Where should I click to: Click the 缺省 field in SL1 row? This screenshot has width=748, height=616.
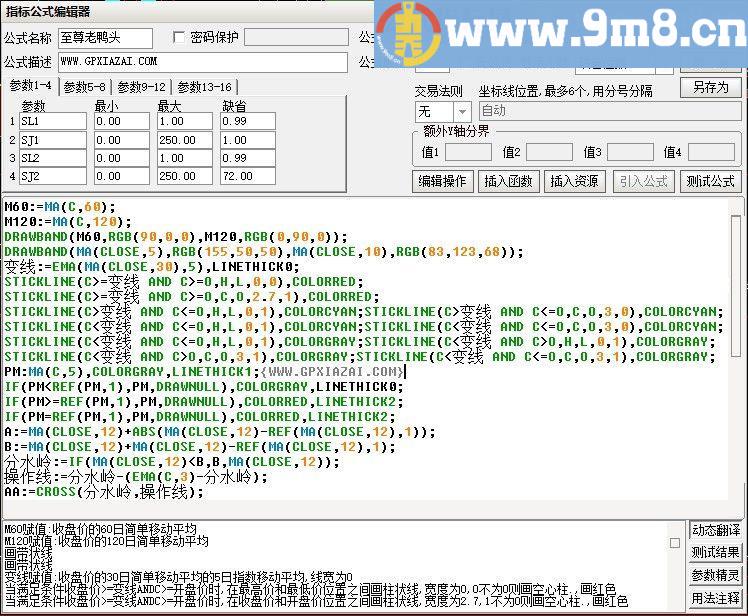(248, 121)
